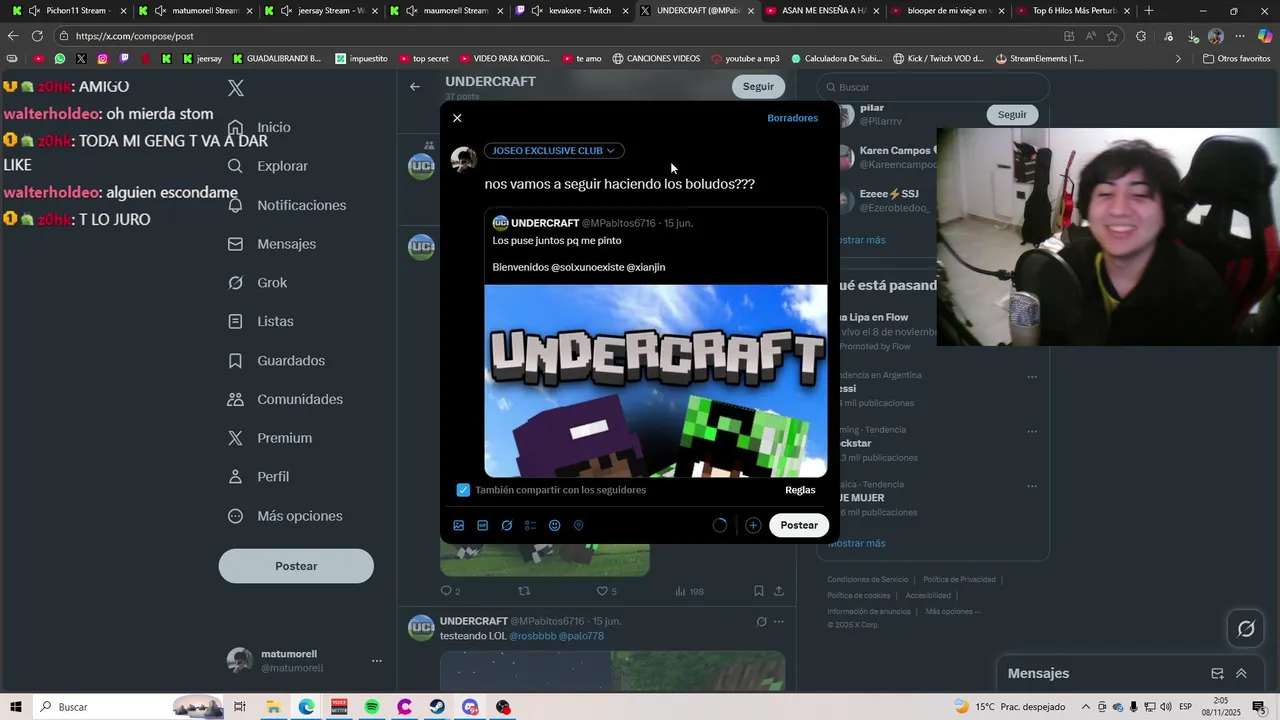Image resolution: width=1280 pixels, height=720 pixels.
Task: Open options for the Gaming Tendencia trend
Action: (1032, 432)
